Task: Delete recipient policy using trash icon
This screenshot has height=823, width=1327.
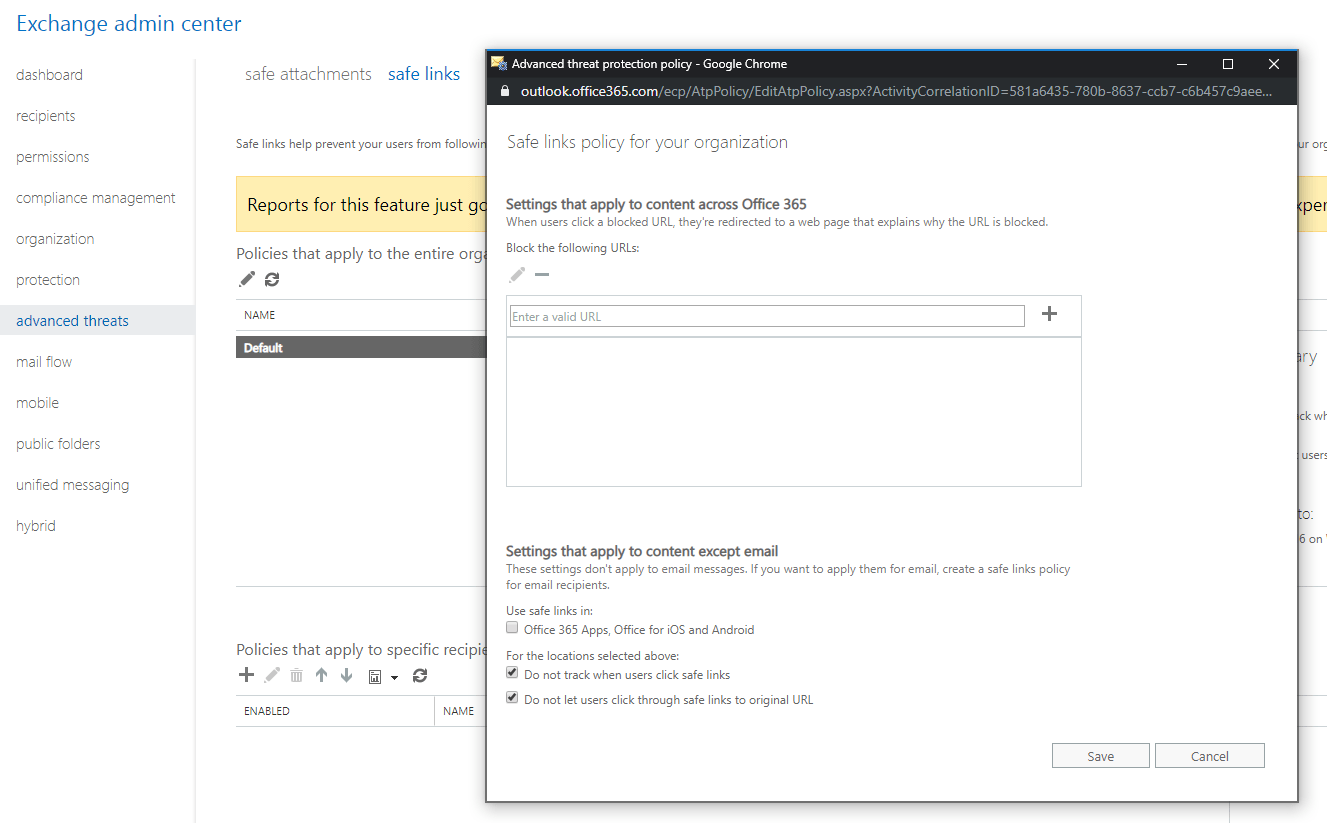Action: click(297, 676)
